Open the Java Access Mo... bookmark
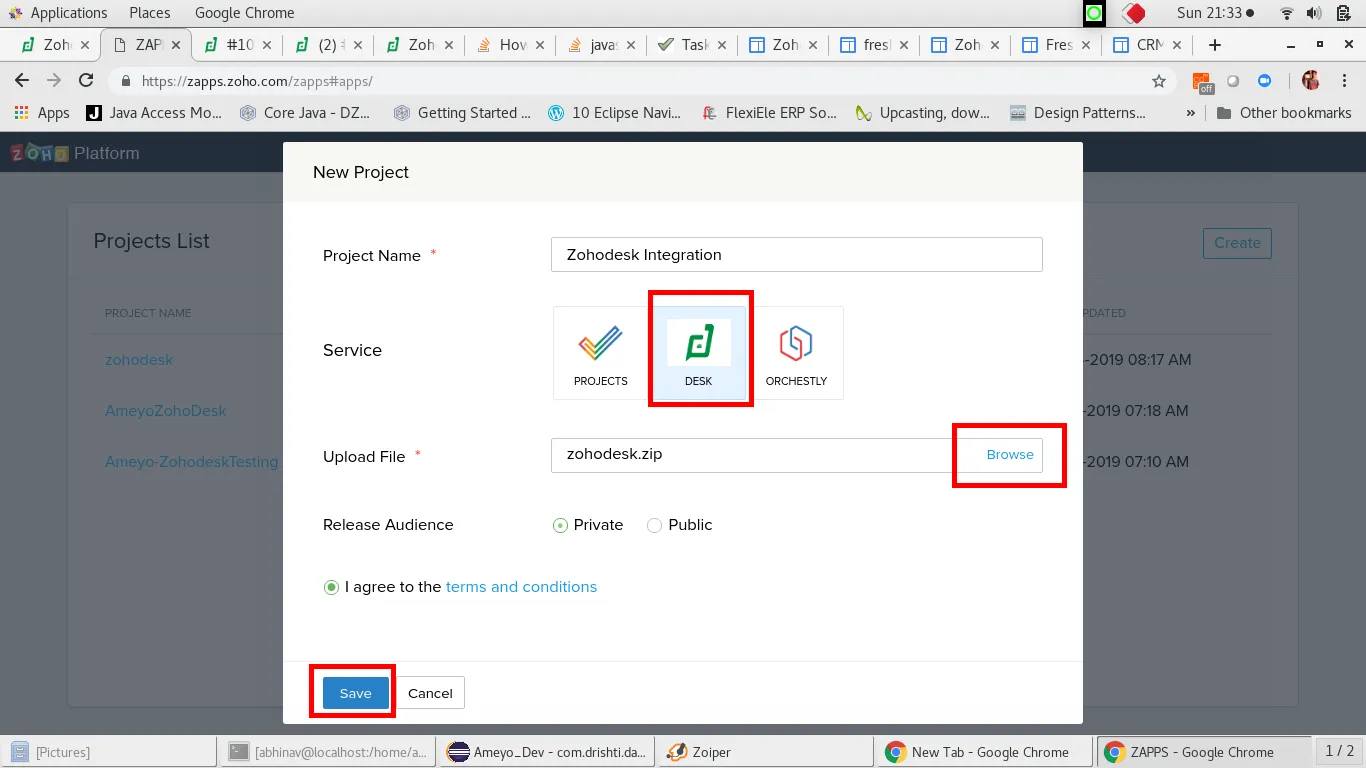The height and width of the screenshot is (768, 1366). click(x=154, y=113)
